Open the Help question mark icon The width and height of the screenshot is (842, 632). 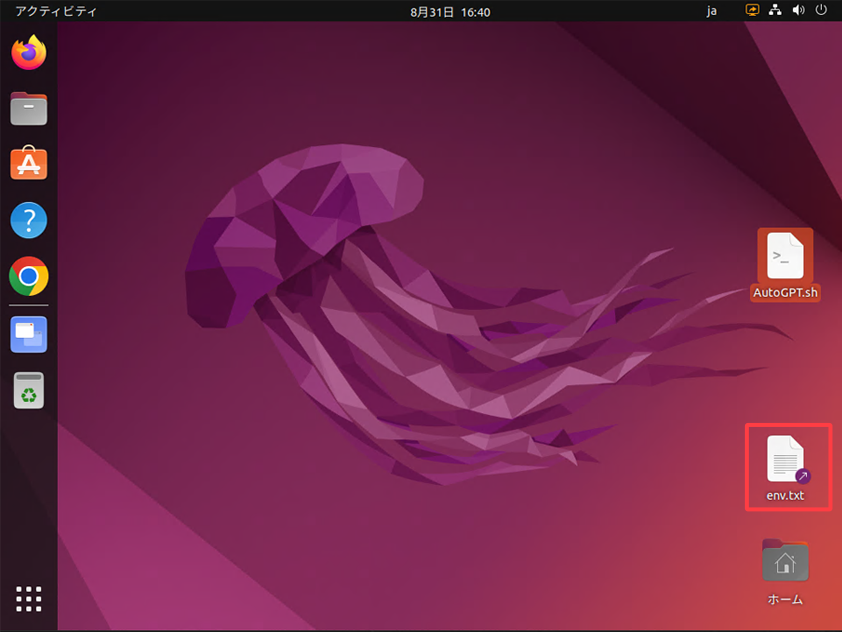coord(29,219)
